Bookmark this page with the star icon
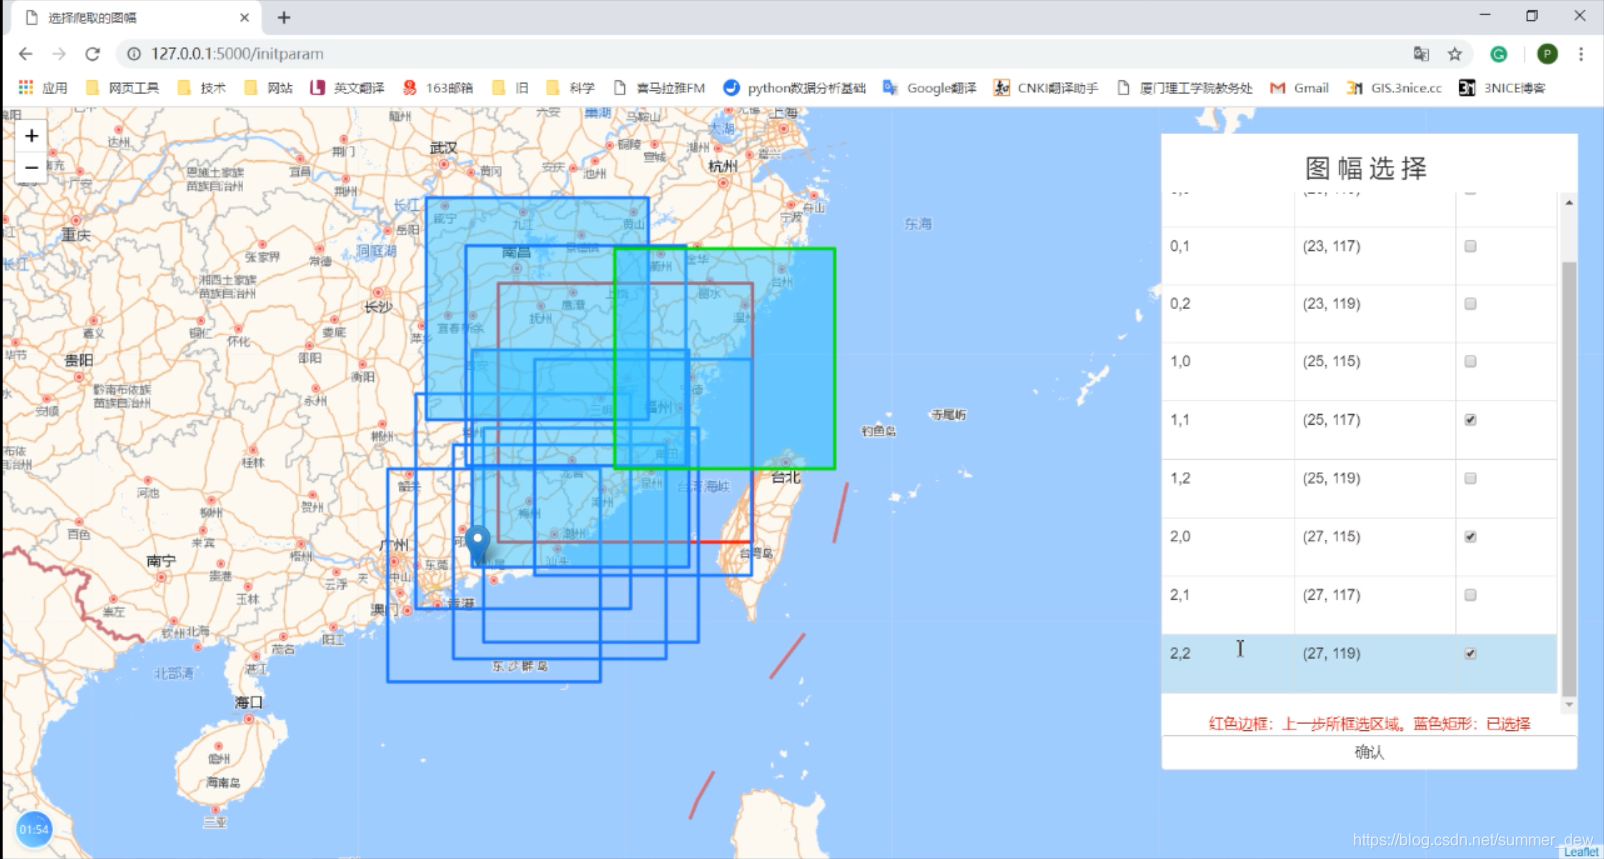The image size is (1604, 859). coord(1455,54)
